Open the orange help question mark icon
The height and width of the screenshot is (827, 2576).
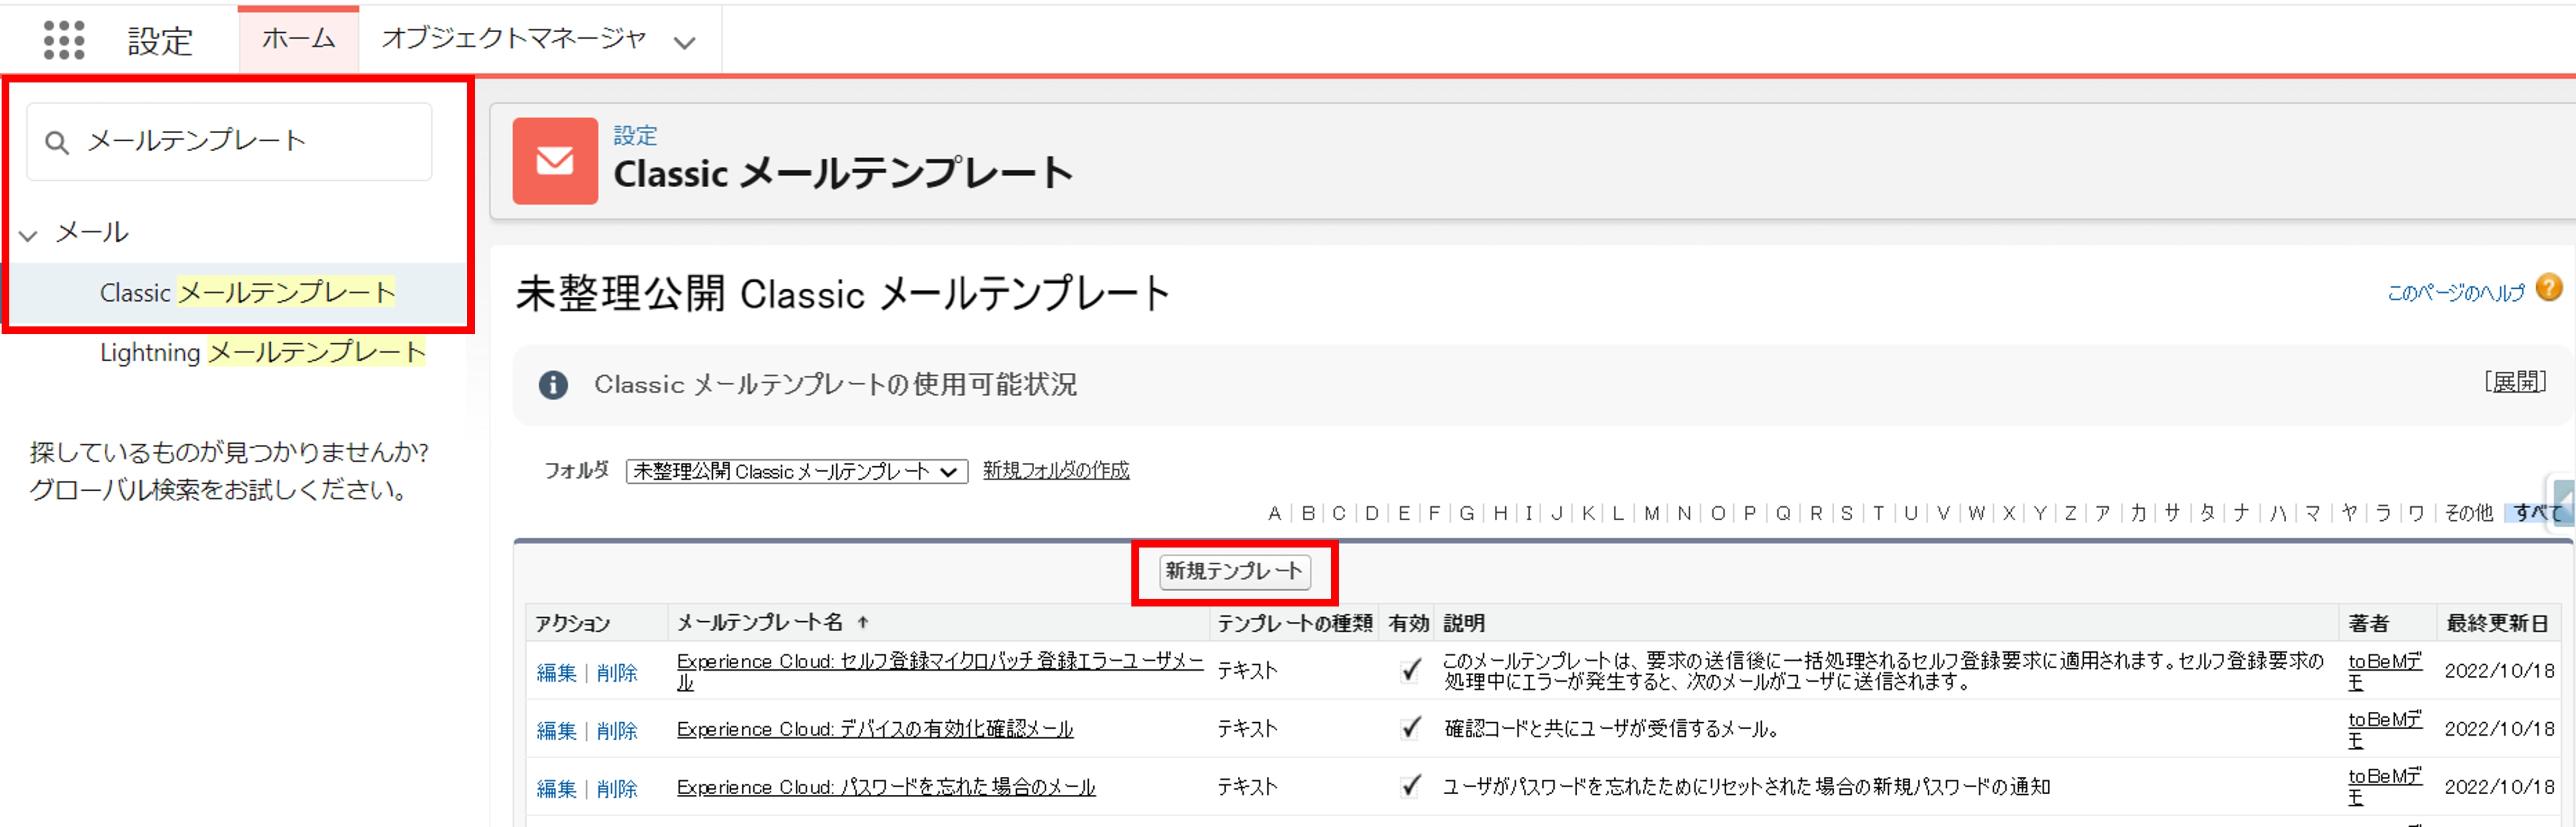pyautogui.click(x=2549, y=288)
